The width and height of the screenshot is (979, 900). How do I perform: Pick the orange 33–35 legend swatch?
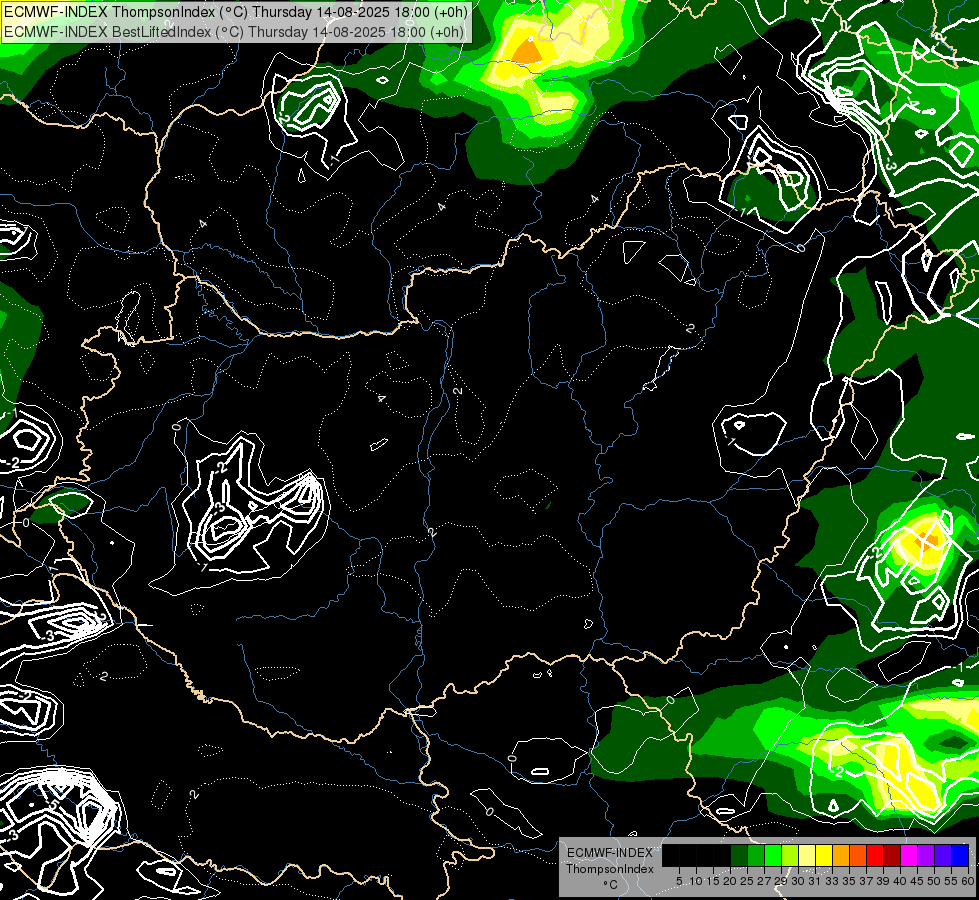tap(841, 855)
